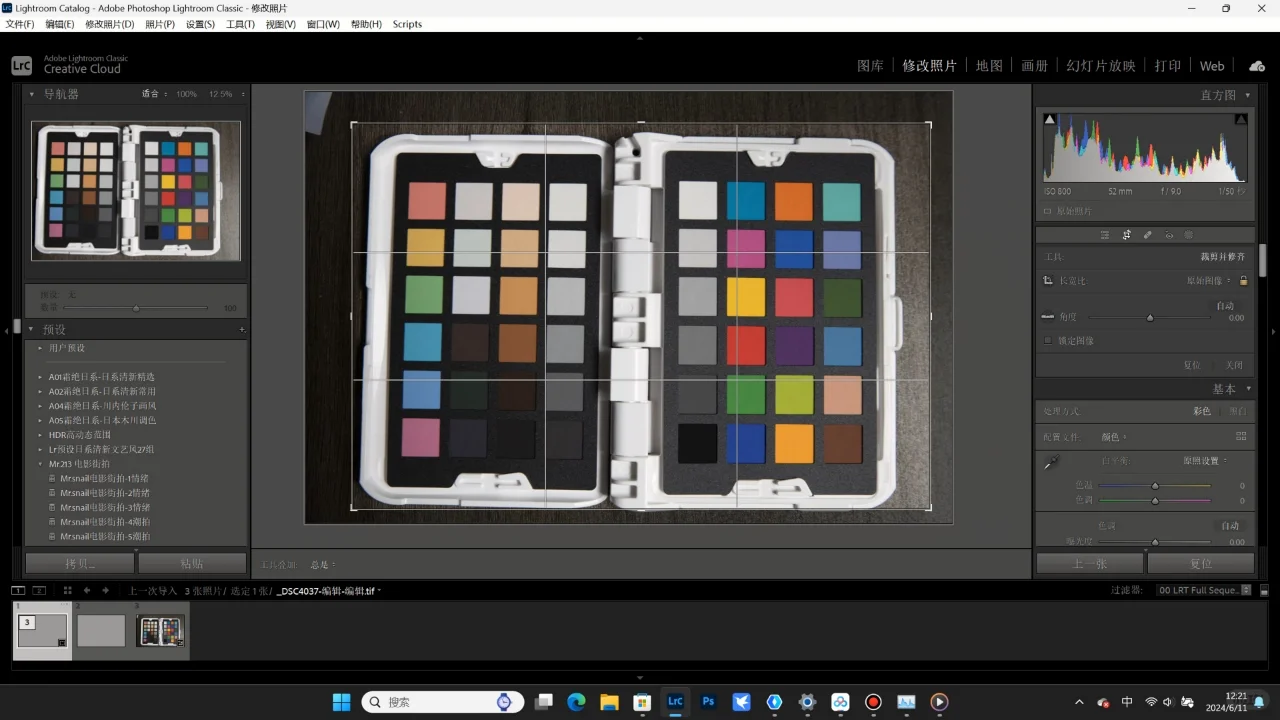Switch to the 图库 module
This screenshot has height=720, width=1280.
871,66
